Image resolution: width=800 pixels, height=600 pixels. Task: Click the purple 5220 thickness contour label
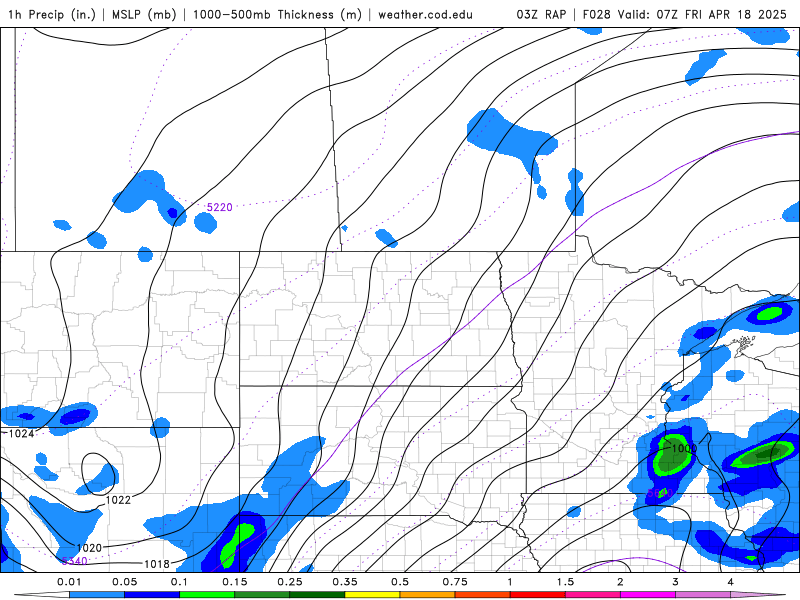[219, 207]
